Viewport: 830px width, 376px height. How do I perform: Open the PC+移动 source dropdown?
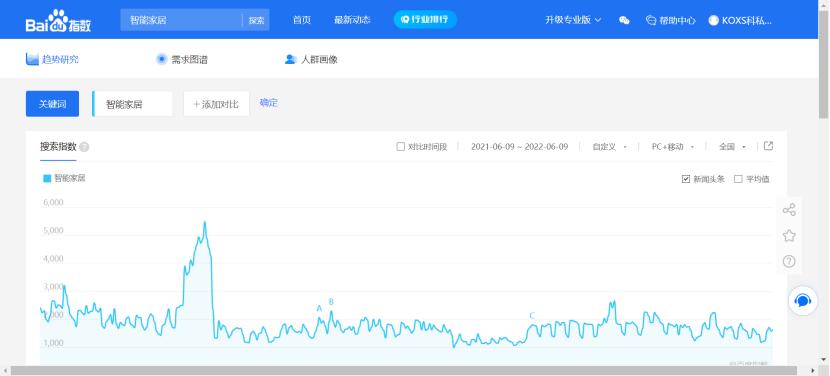pyautogui.click(x=673, y=147)
